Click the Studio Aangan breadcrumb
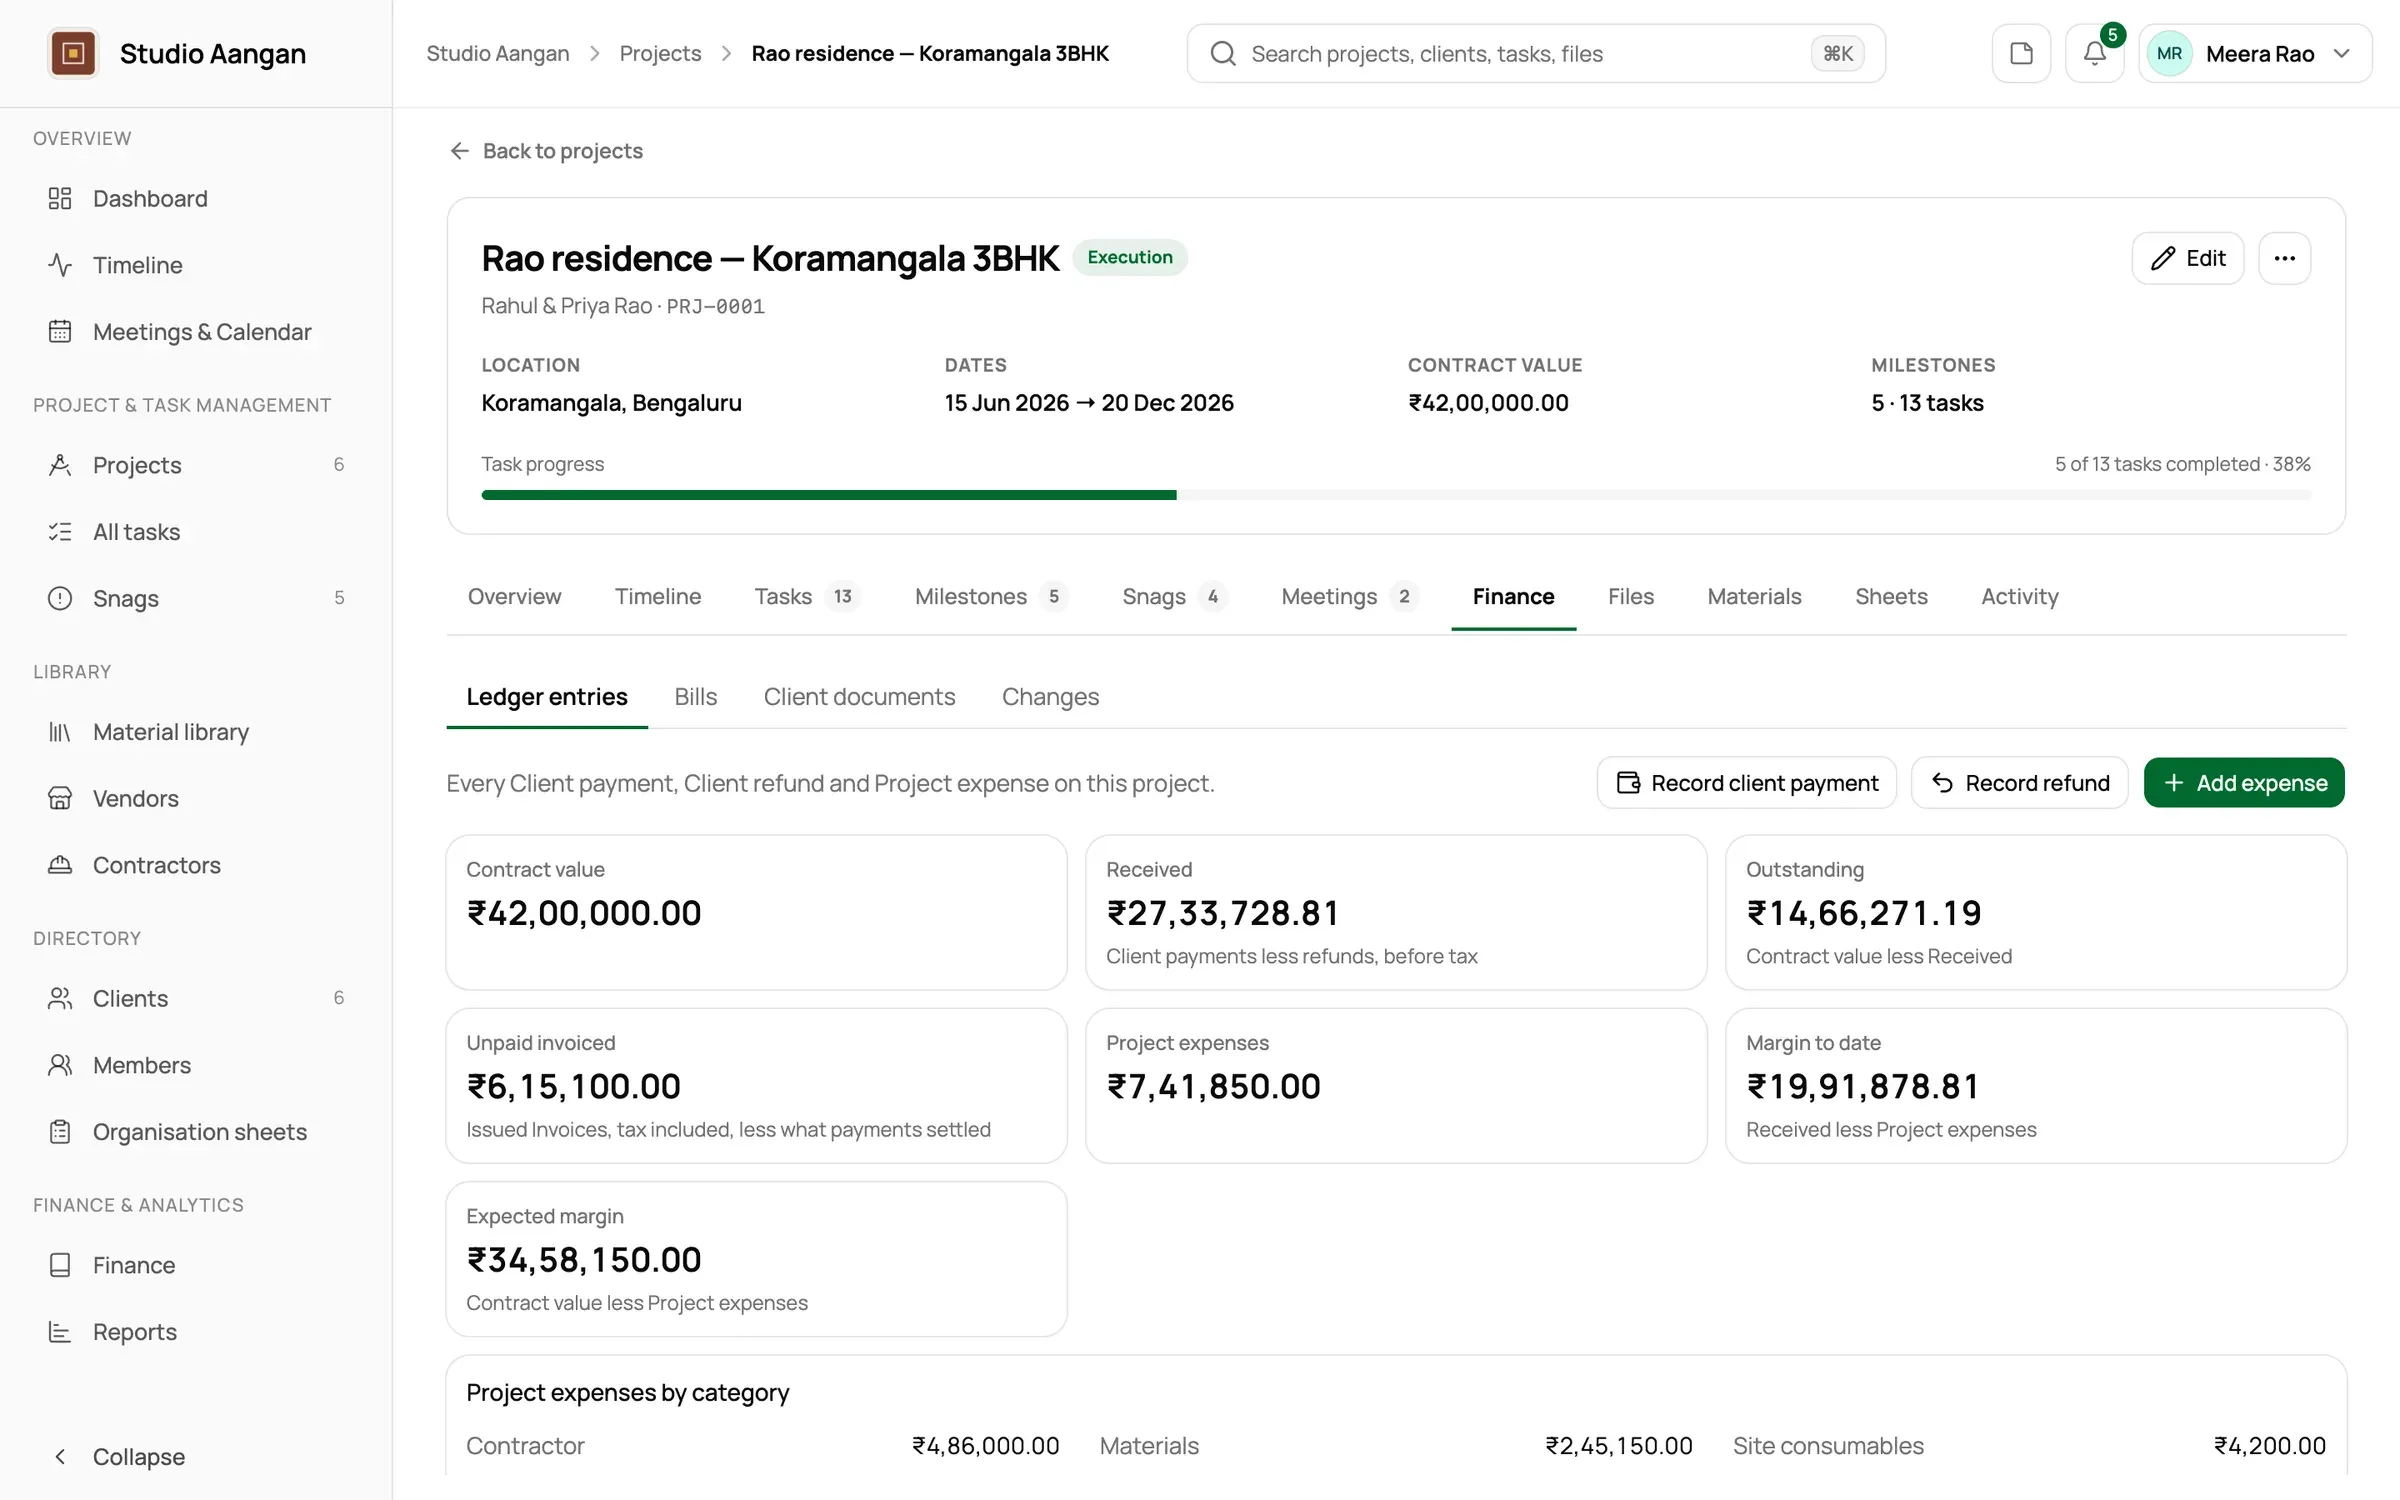Viewport: 2400px width, 1500px height. [x=498, y=53]
